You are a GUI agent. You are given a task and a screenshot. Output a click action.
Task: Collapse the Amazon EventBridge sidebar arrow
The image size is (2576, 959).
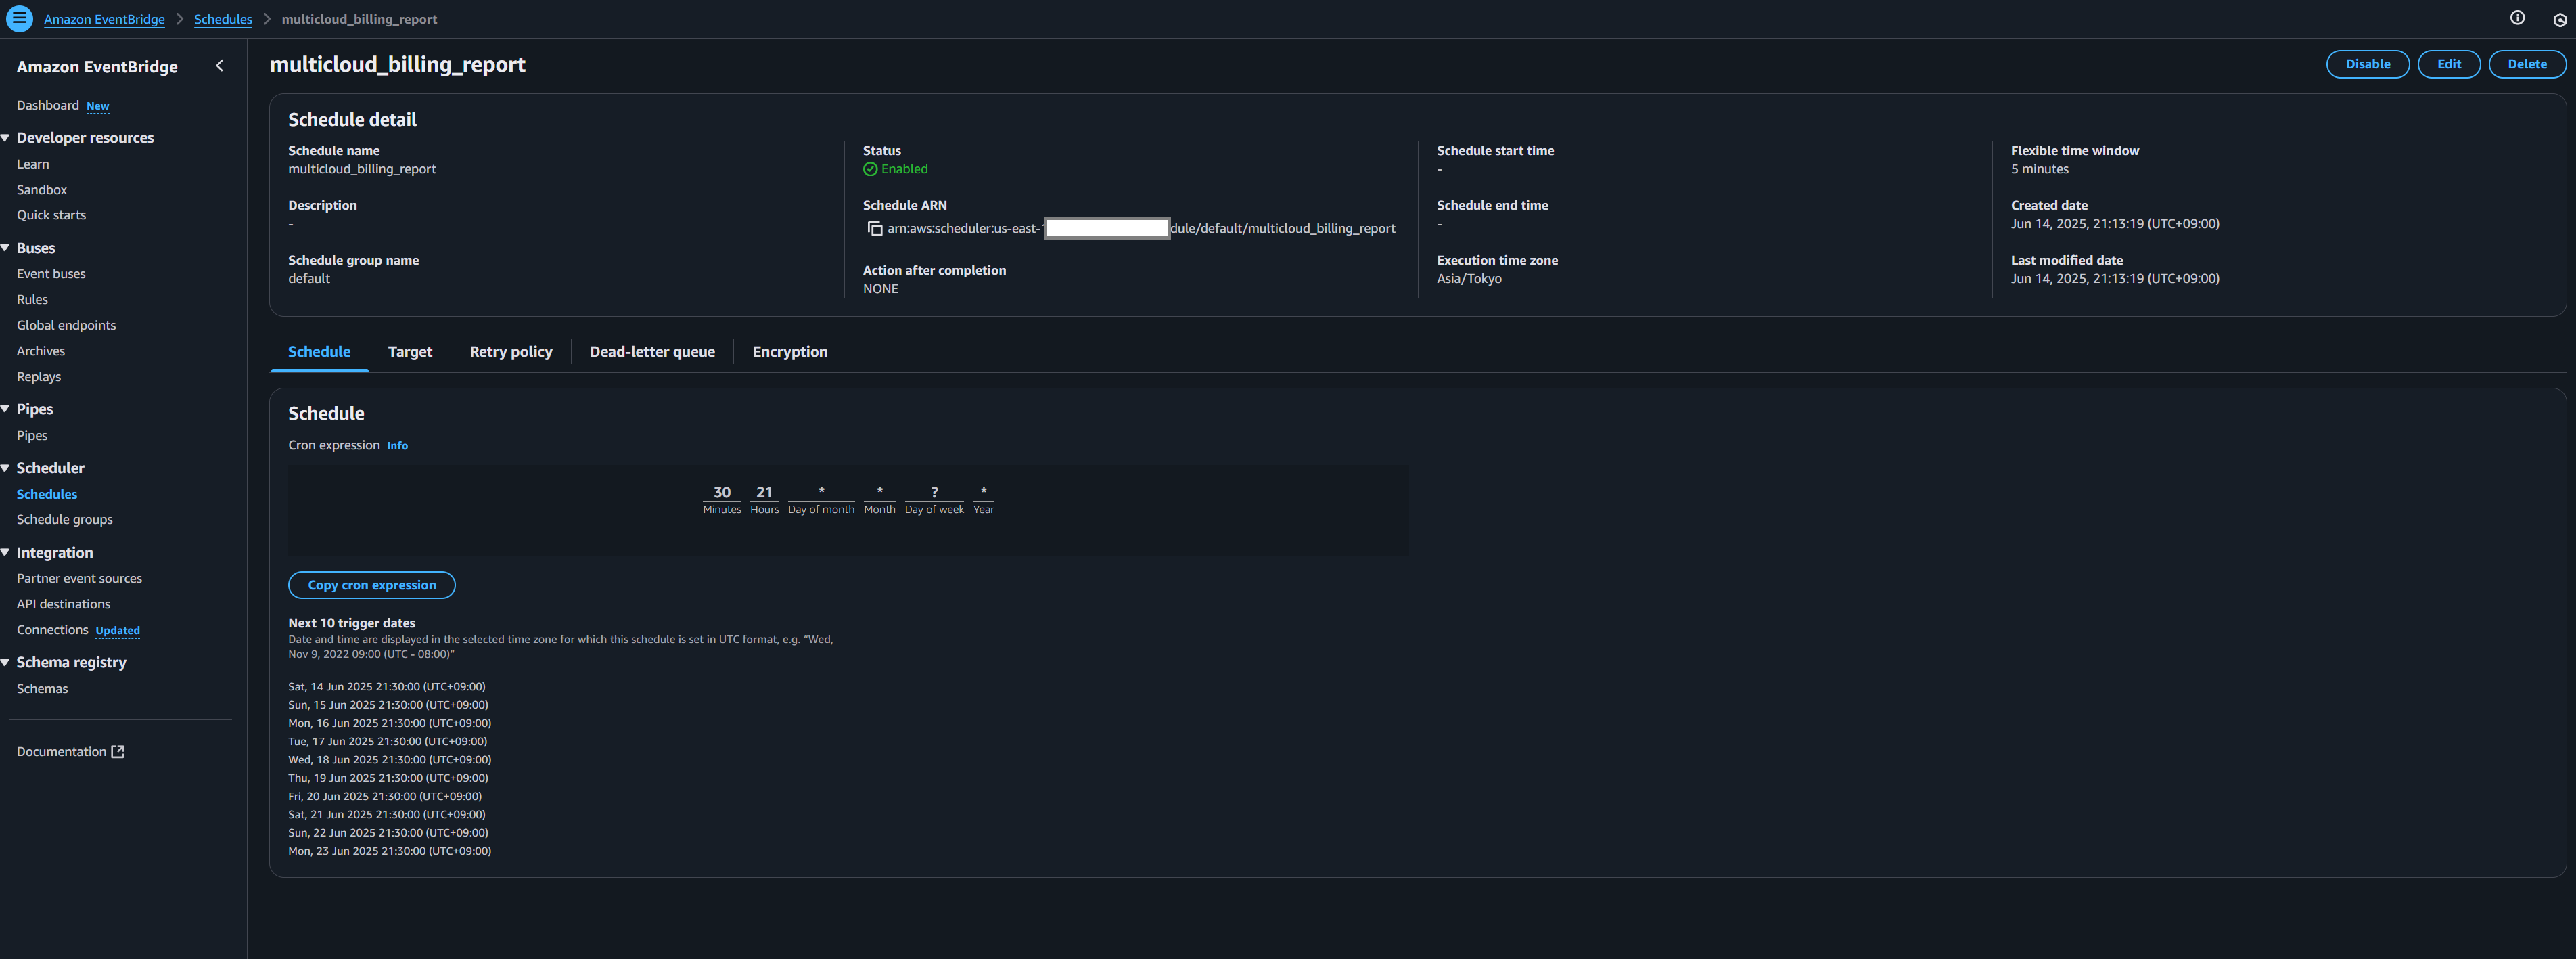220,66
